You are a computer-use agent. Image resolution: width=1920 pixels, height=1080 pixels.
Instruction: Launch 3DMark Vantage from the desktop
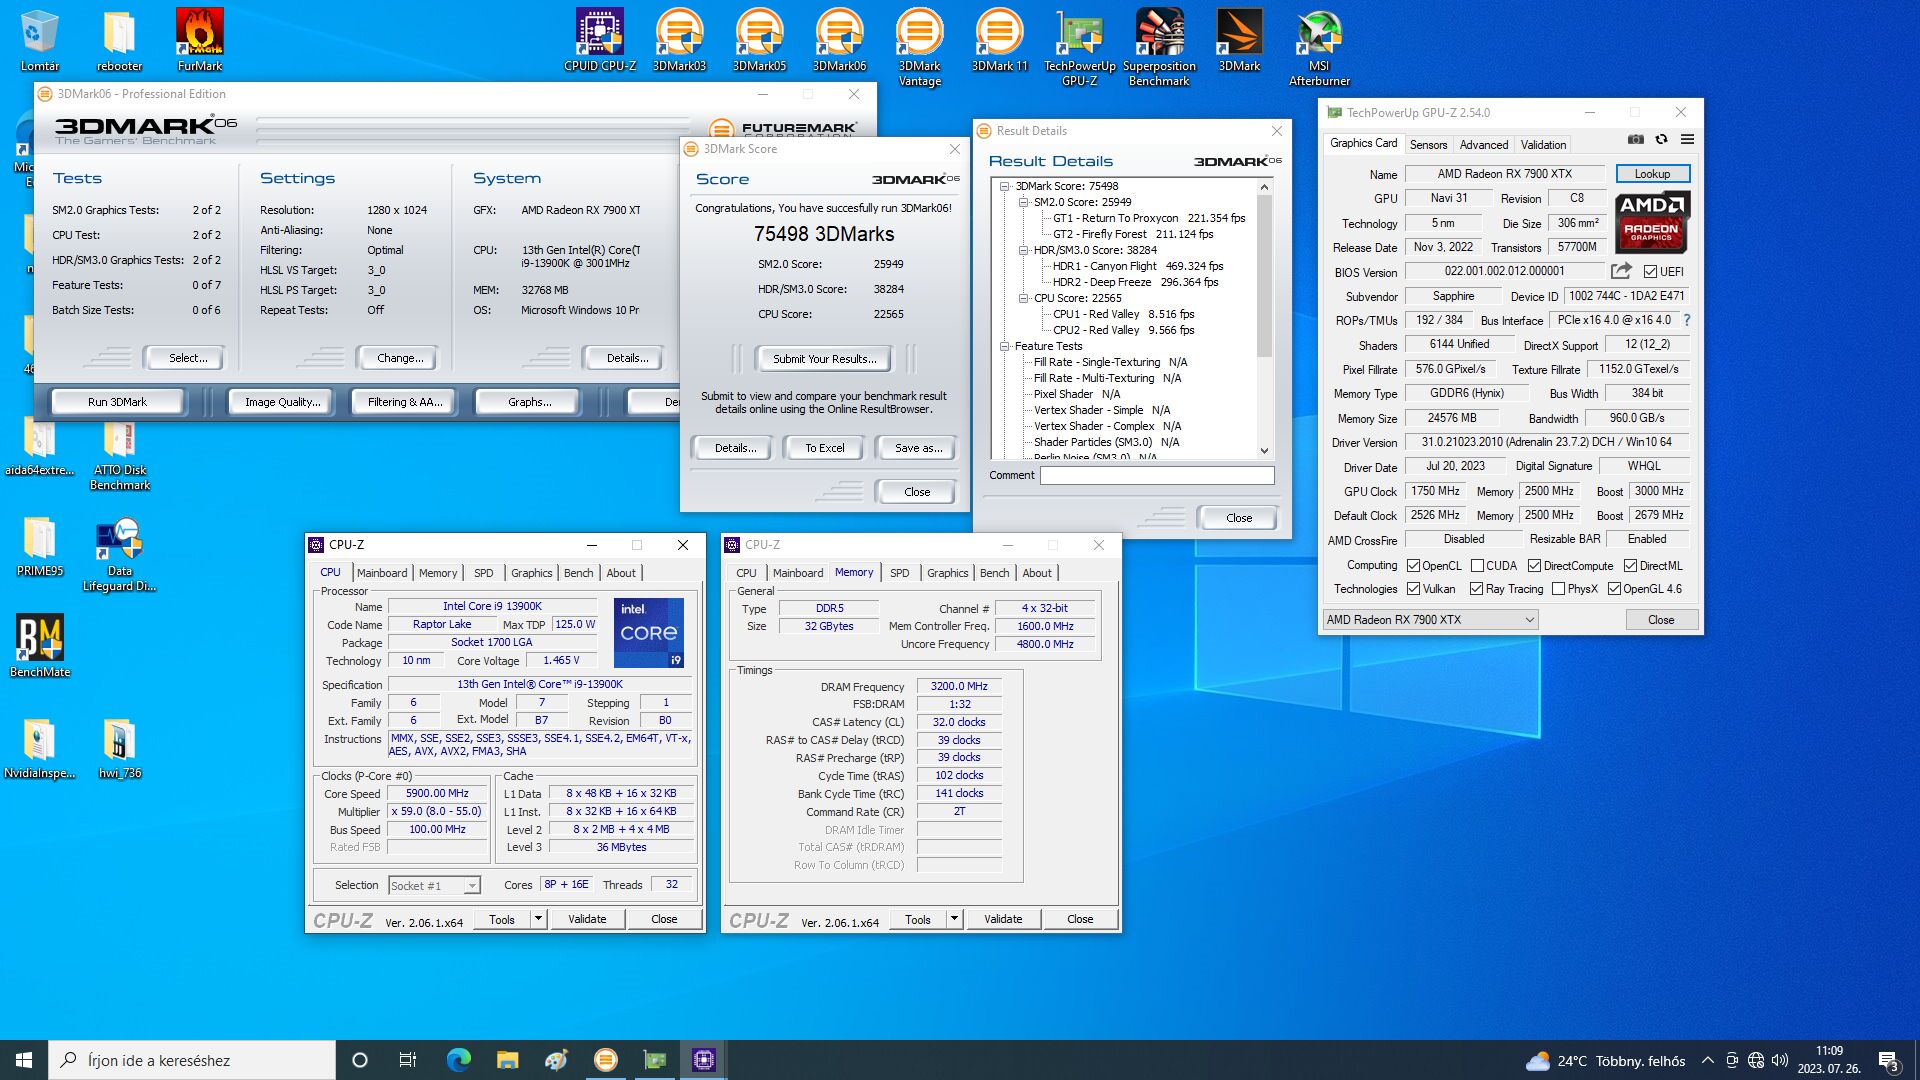[x=920, y=47]
